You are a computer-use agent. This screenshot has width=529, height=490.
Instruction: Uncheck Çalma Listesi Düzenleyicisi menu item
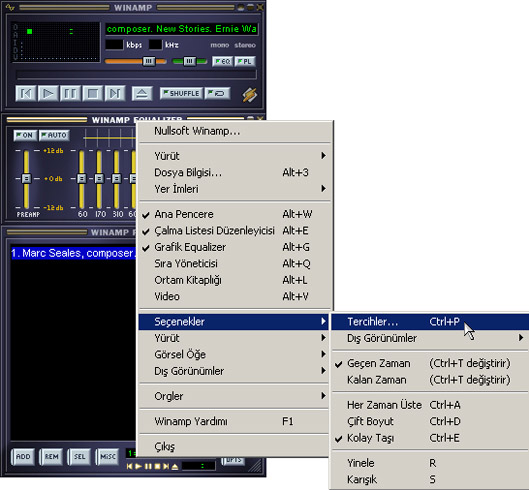point(234,230)
